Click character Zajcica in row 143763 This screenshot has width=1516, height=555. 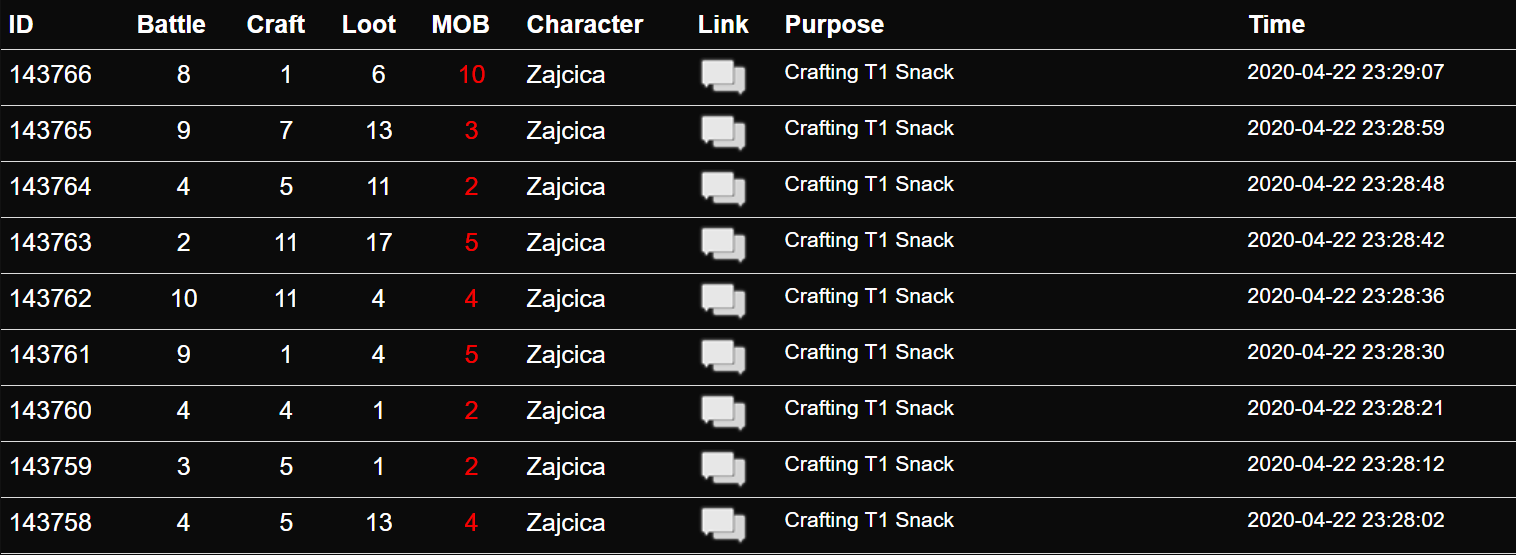pos(566,244)
